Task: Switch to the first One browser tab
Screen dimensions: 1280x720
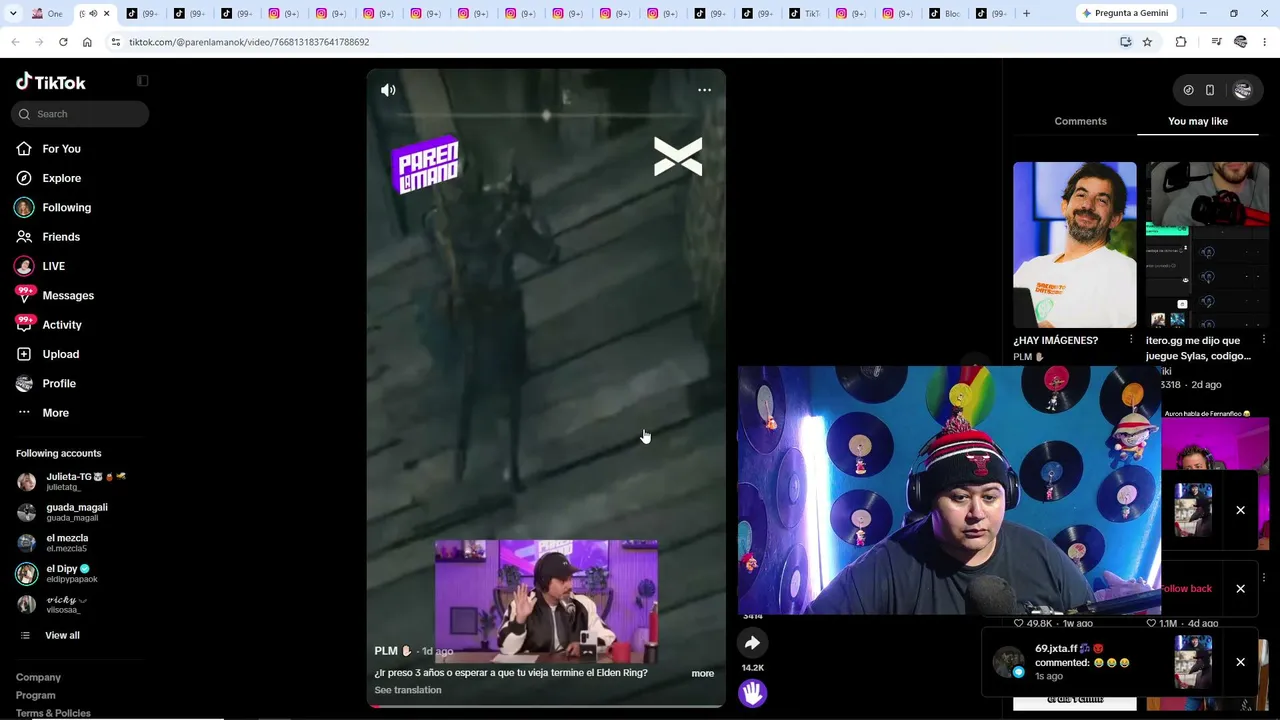Action: coord(48,13)
